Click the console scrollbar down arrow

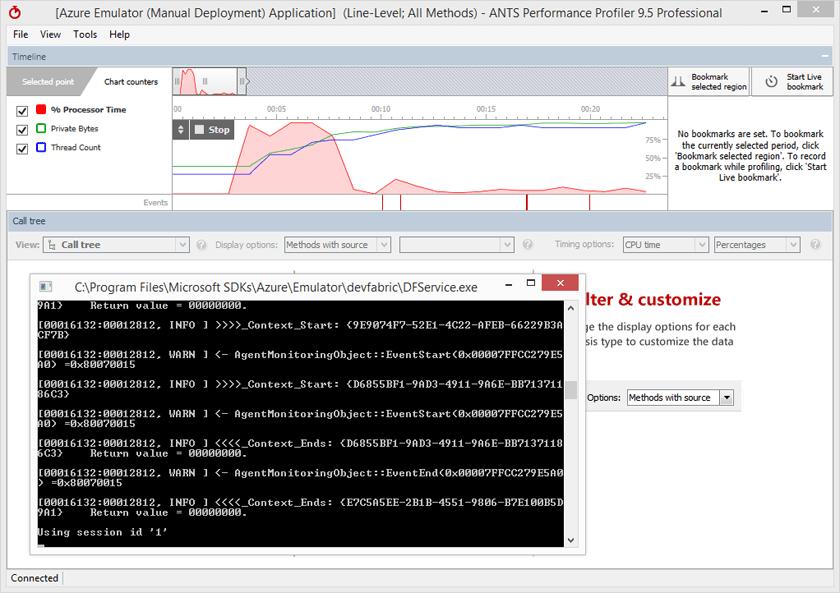pyautogui.click(x=570, y=540)
